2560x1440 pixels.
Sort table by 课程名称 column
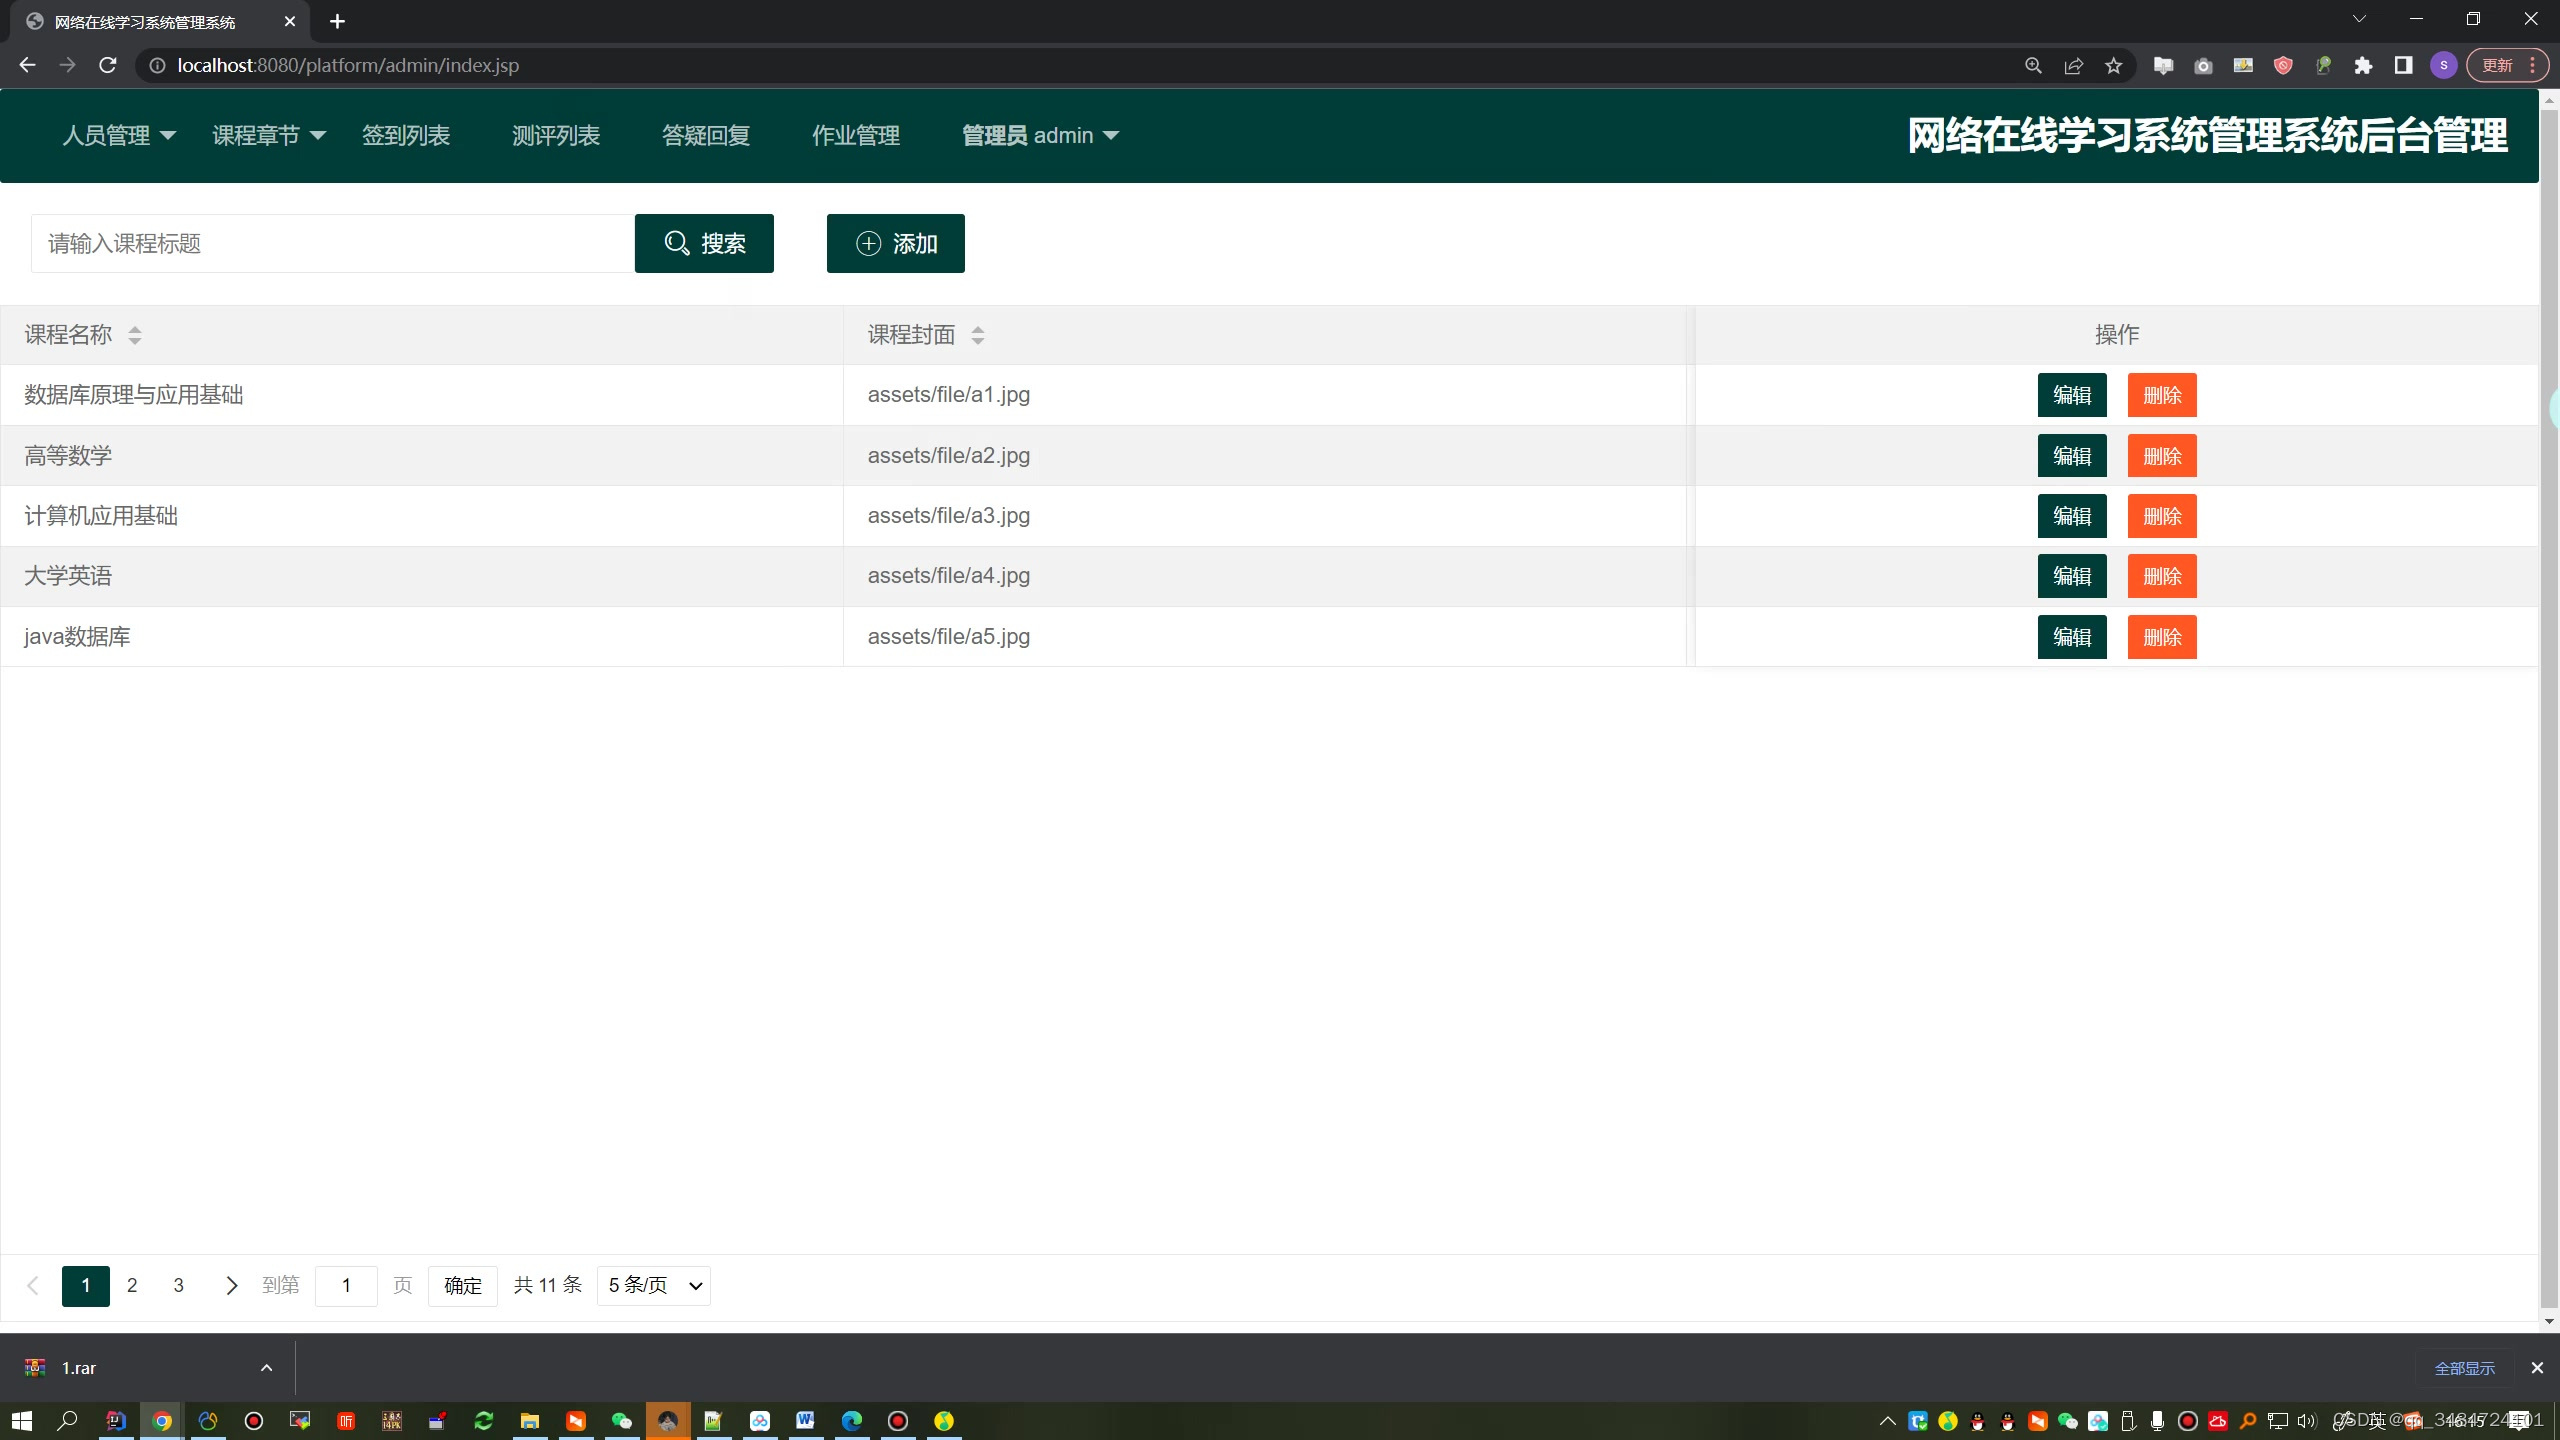tap(134, 335)
